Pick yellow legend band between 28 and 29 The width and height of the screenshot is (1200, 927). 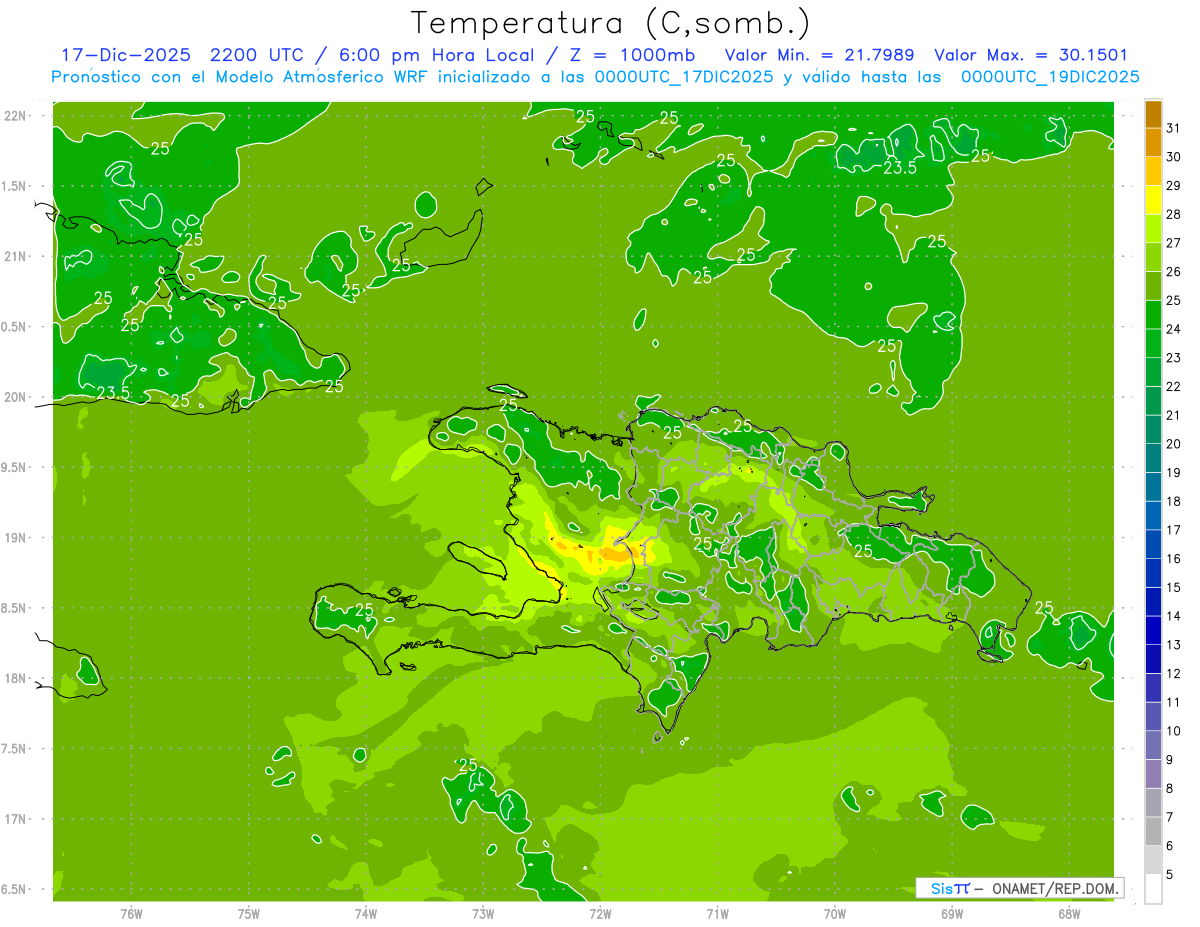(x=1153, y=200)
